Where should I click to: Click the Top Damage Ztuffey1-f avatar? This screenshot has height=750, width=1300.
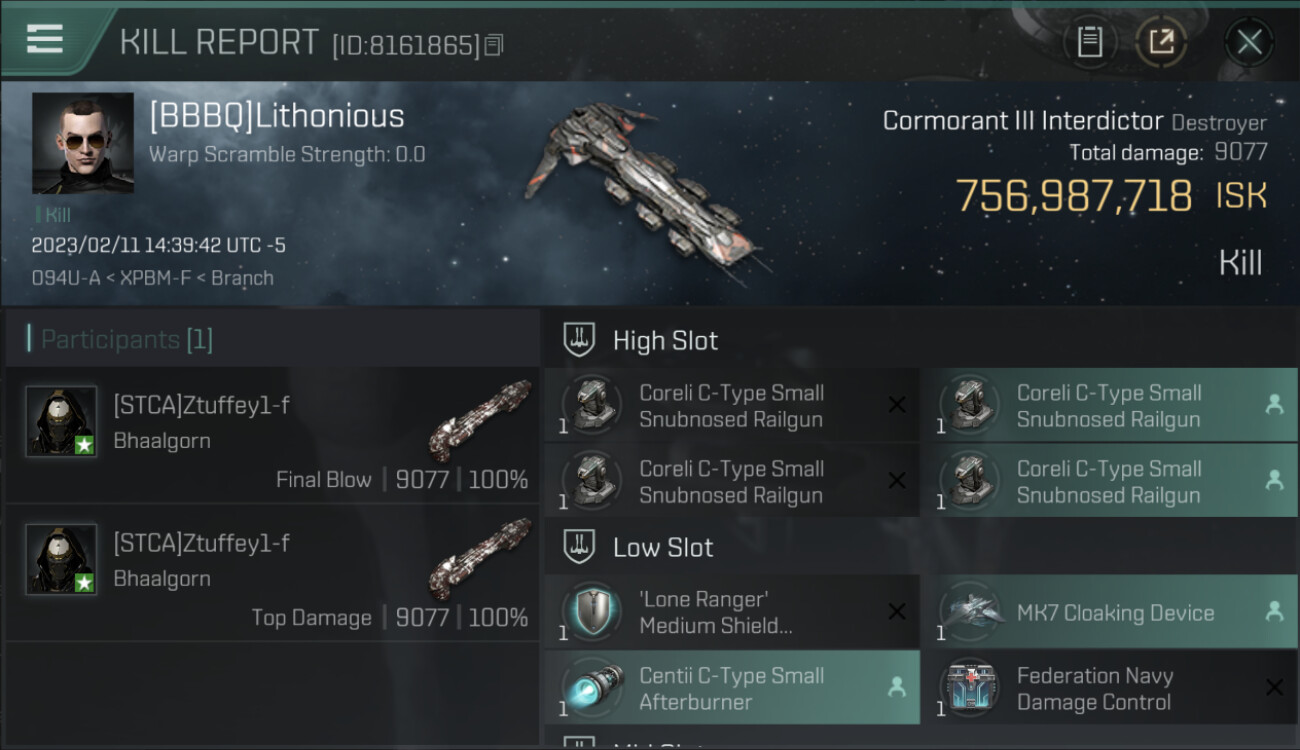click(x=61, y=559)
